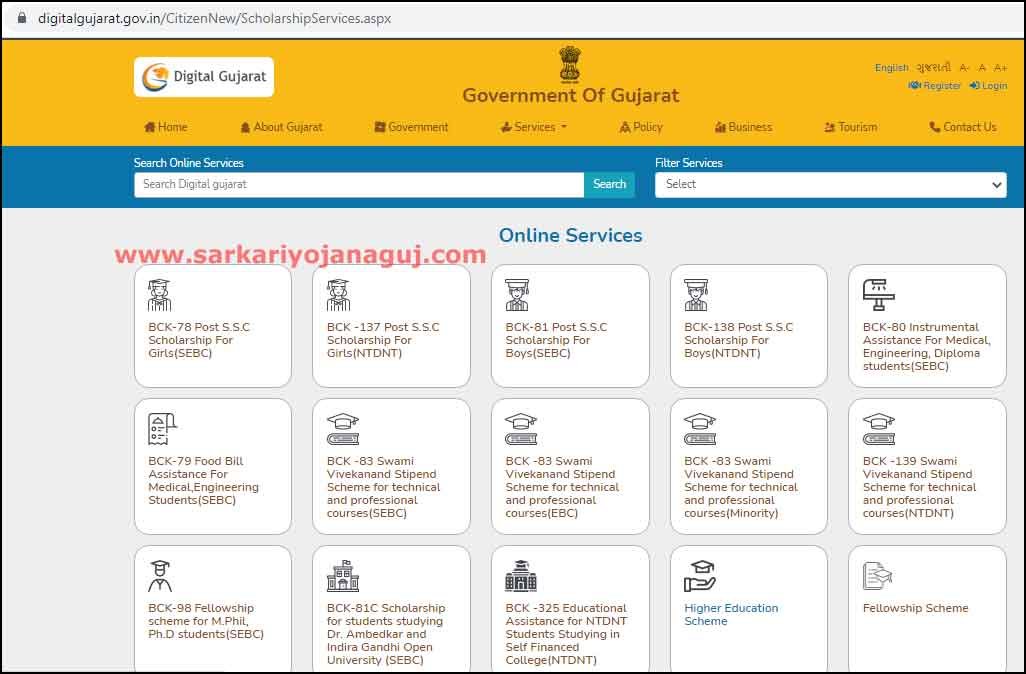Open the Services navigation dropdown
Viewport: 1026px width, 674px height.
pos(531,127)
